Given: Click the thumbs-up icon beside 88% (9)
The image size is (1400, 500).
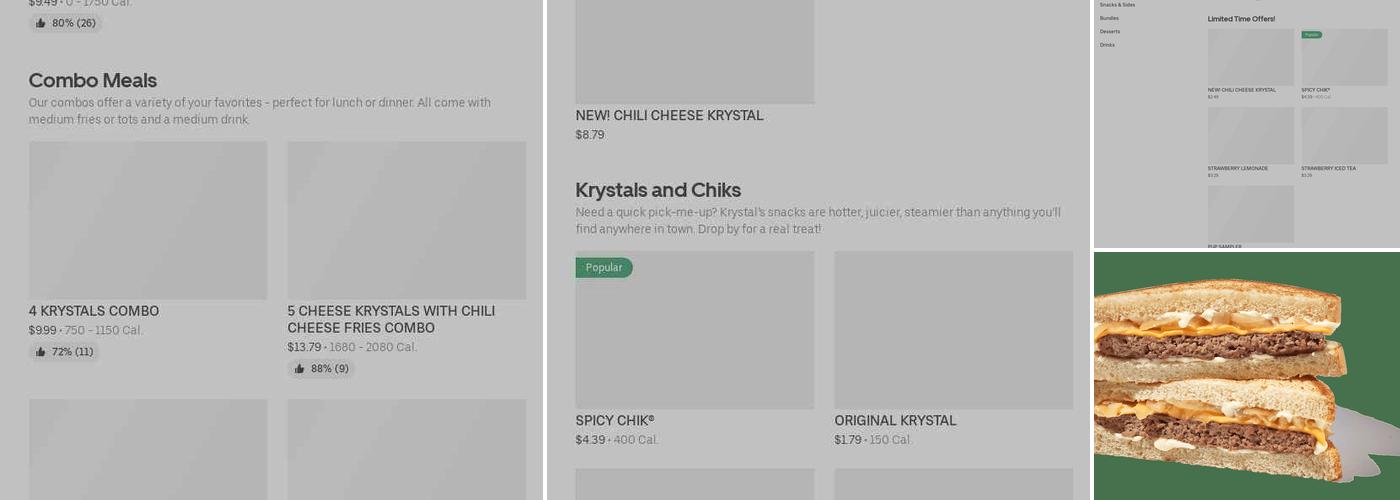Looking at the screenshot, I should pyautogui.click(x=299, y=369).
